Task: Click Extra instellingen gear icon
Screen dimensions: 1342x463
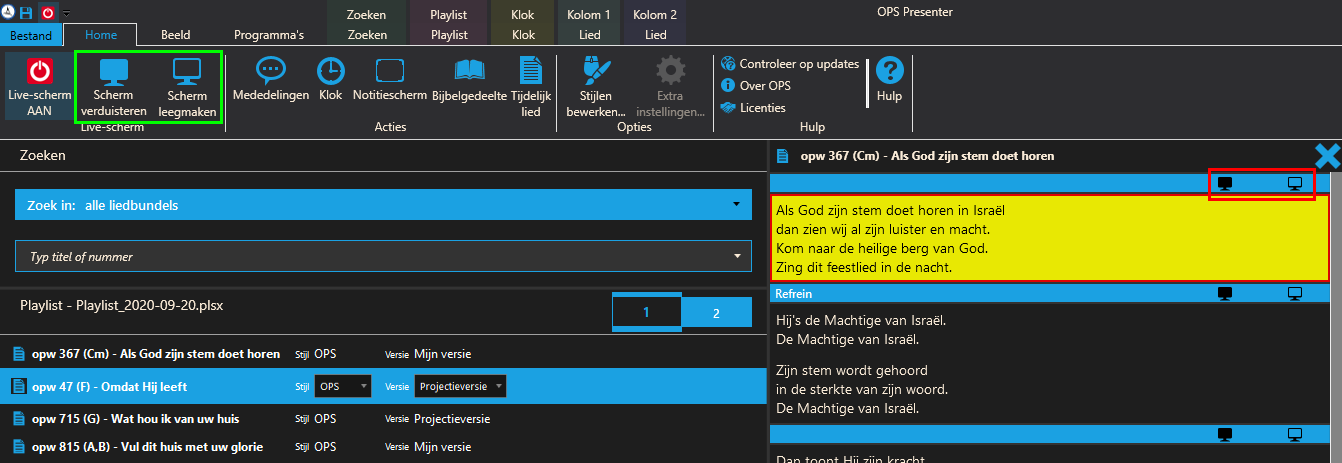Action: pyautogui.click(x=670, y=86)
